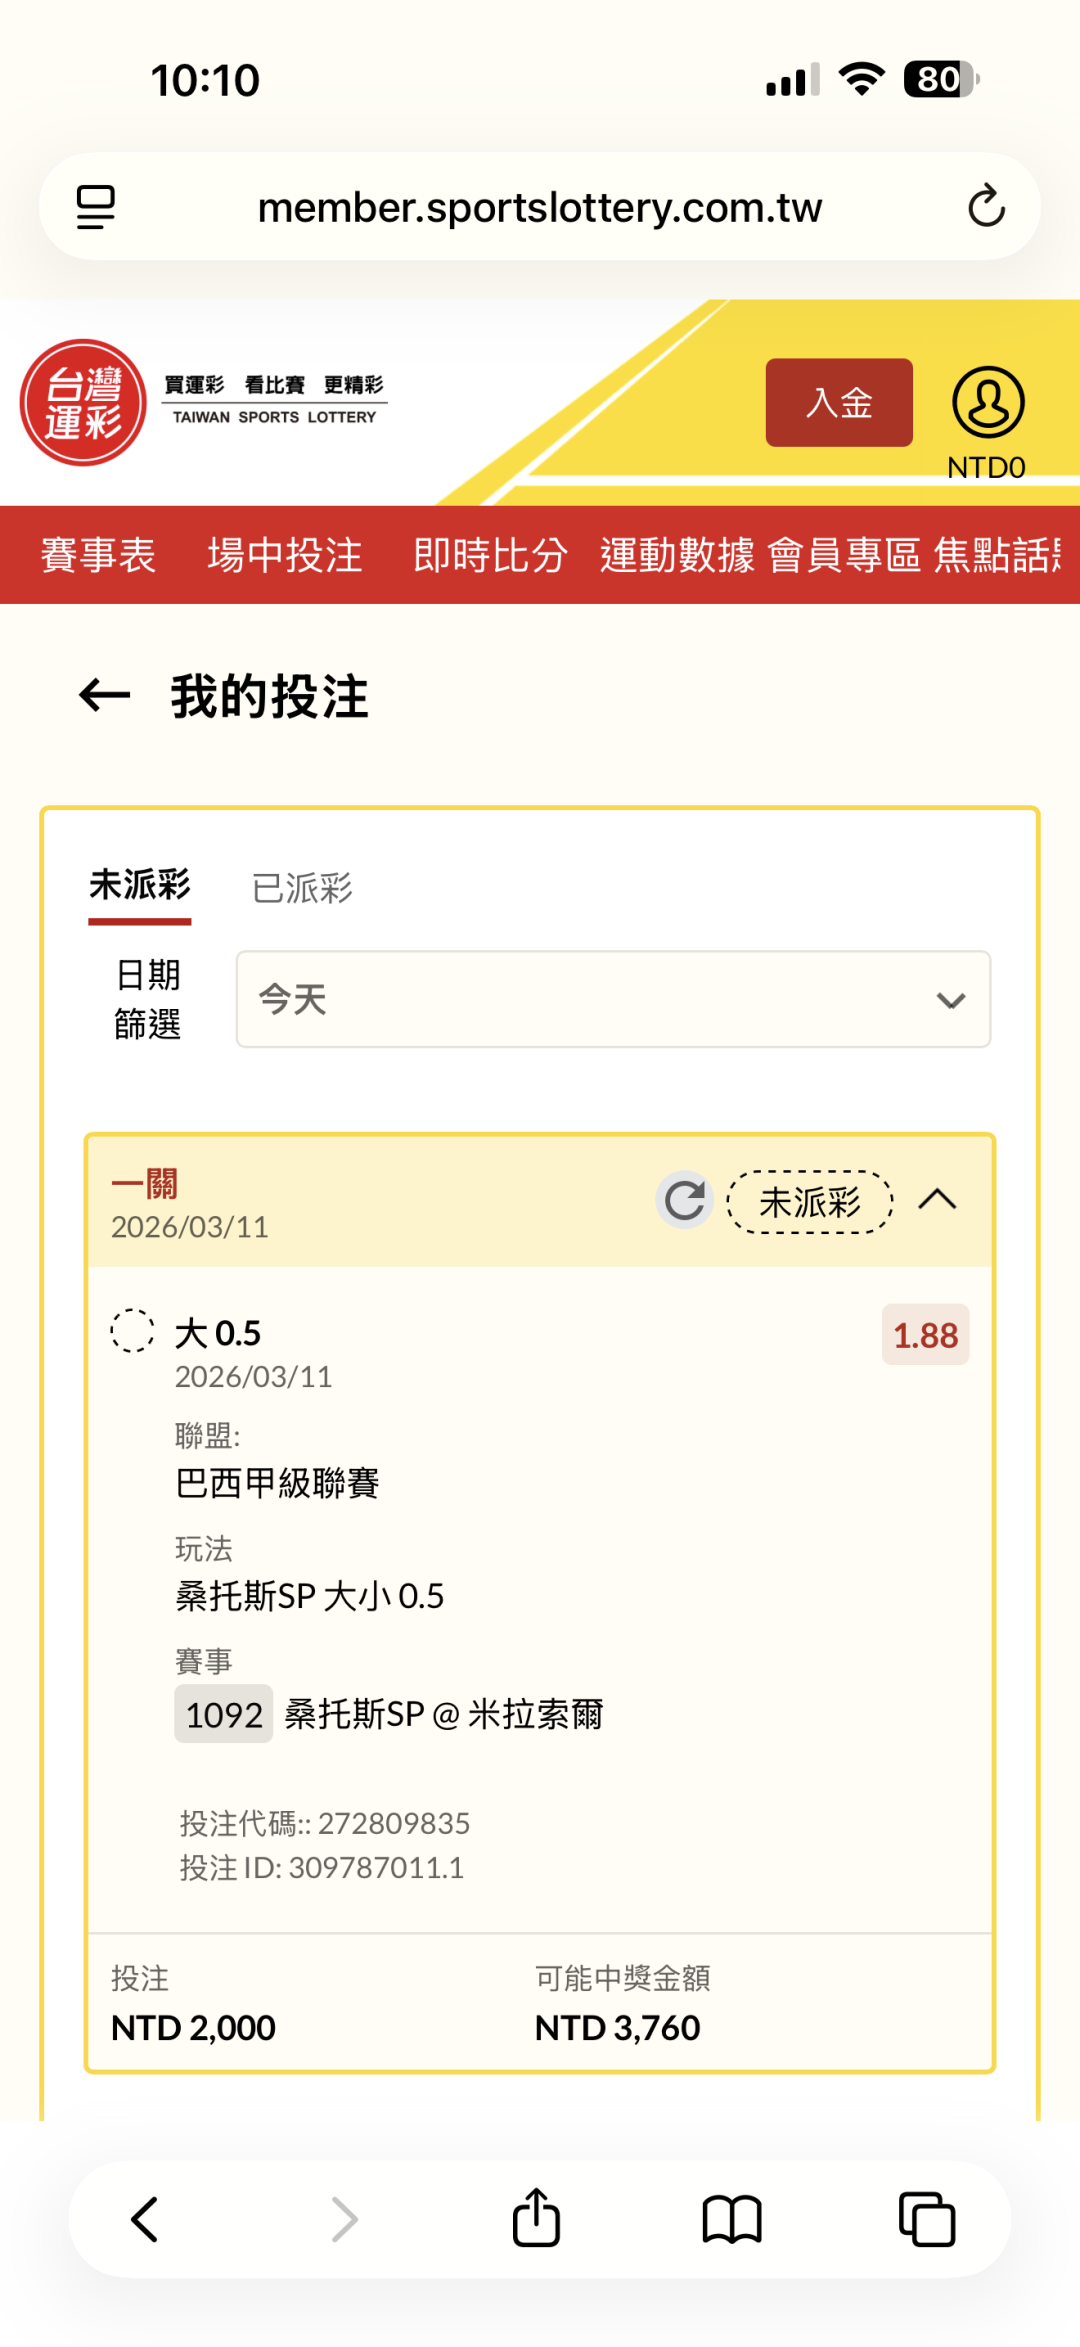Open the member account profile icon
Viewport: 1080px width, 2347px height.
coord(987,402)
